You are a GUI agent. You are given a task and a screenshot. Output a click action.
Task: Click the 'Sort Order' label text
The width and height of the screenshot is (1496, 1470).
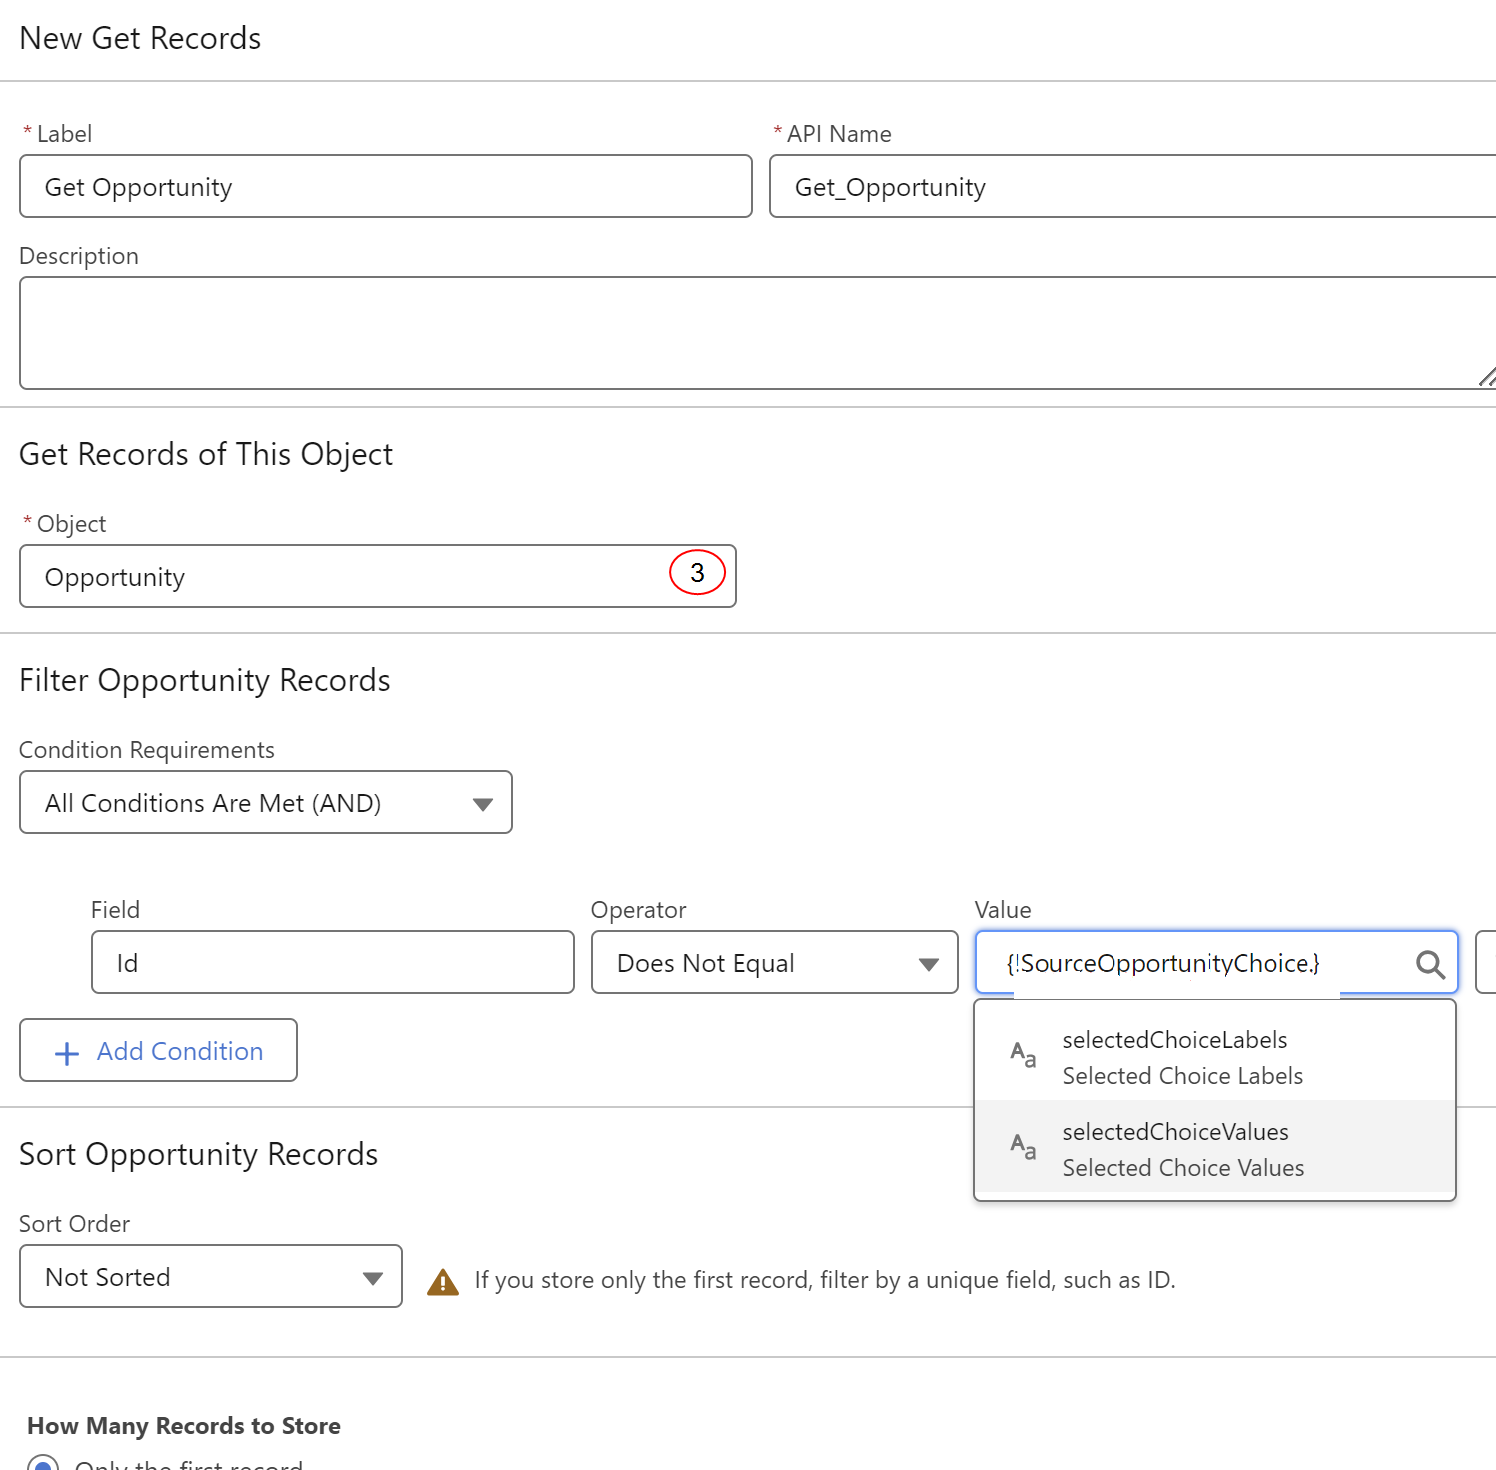click(x=75, y=1224)
